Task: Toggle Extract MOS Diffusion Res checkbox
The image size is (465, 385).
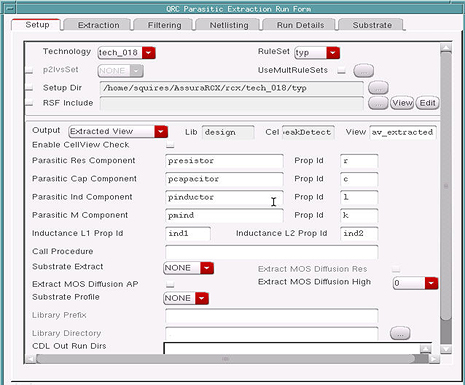Action: point(396,269)
